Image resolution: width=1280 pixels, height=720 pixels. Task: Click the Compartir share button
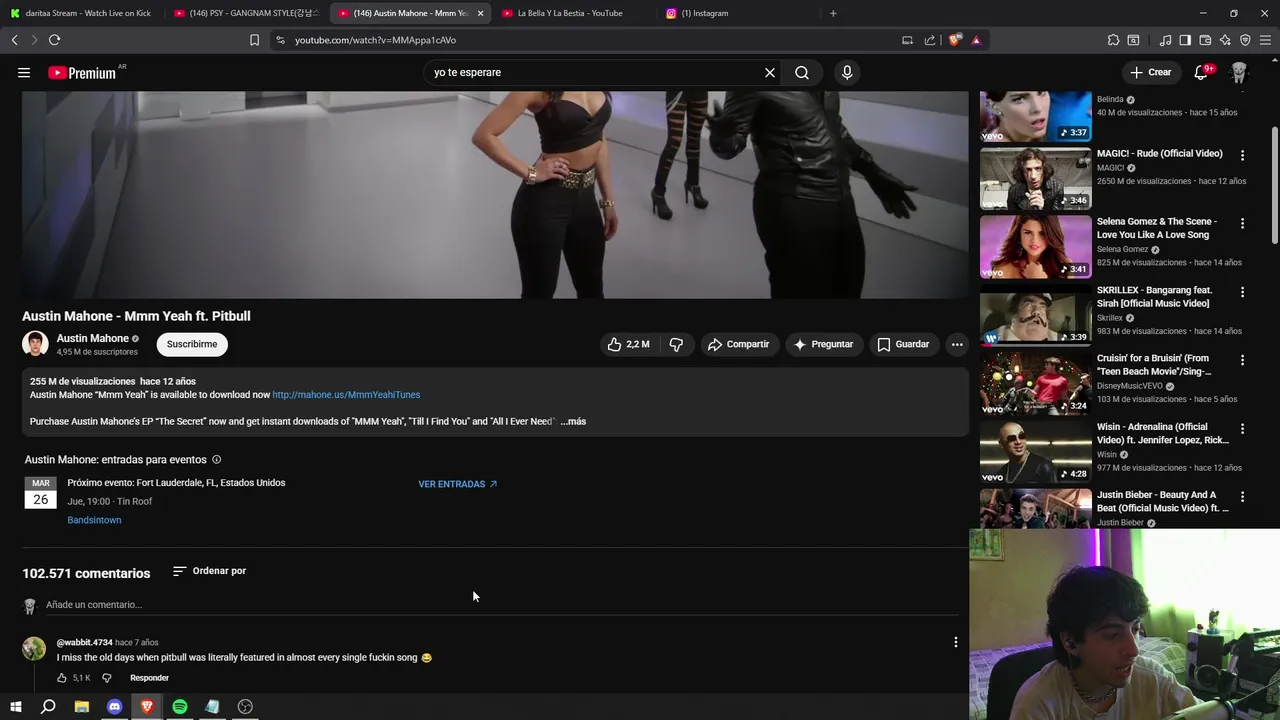(x=738, y=344)
